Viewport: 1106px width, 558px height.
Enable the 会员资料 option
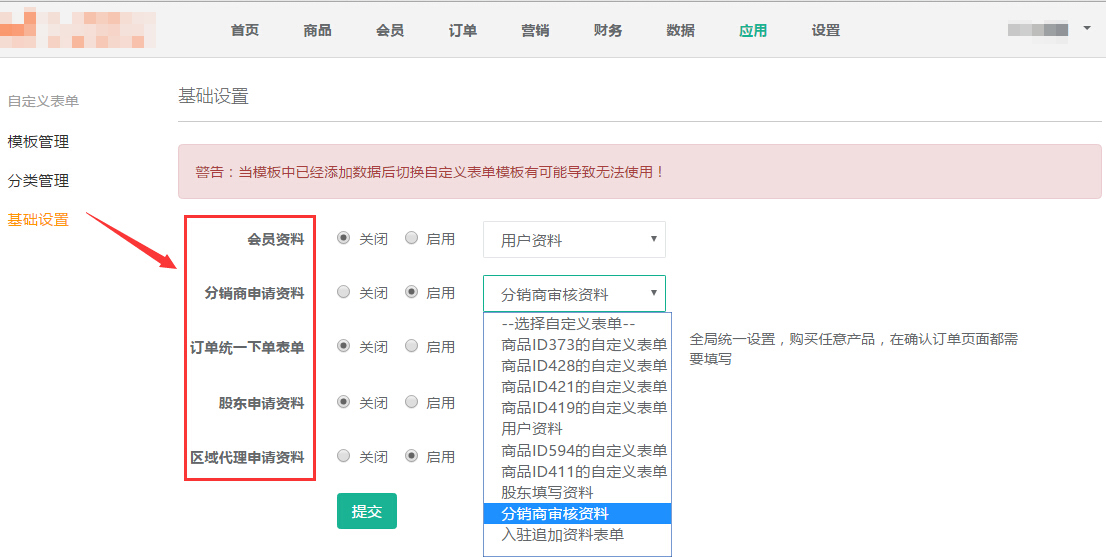coord(411,239)
